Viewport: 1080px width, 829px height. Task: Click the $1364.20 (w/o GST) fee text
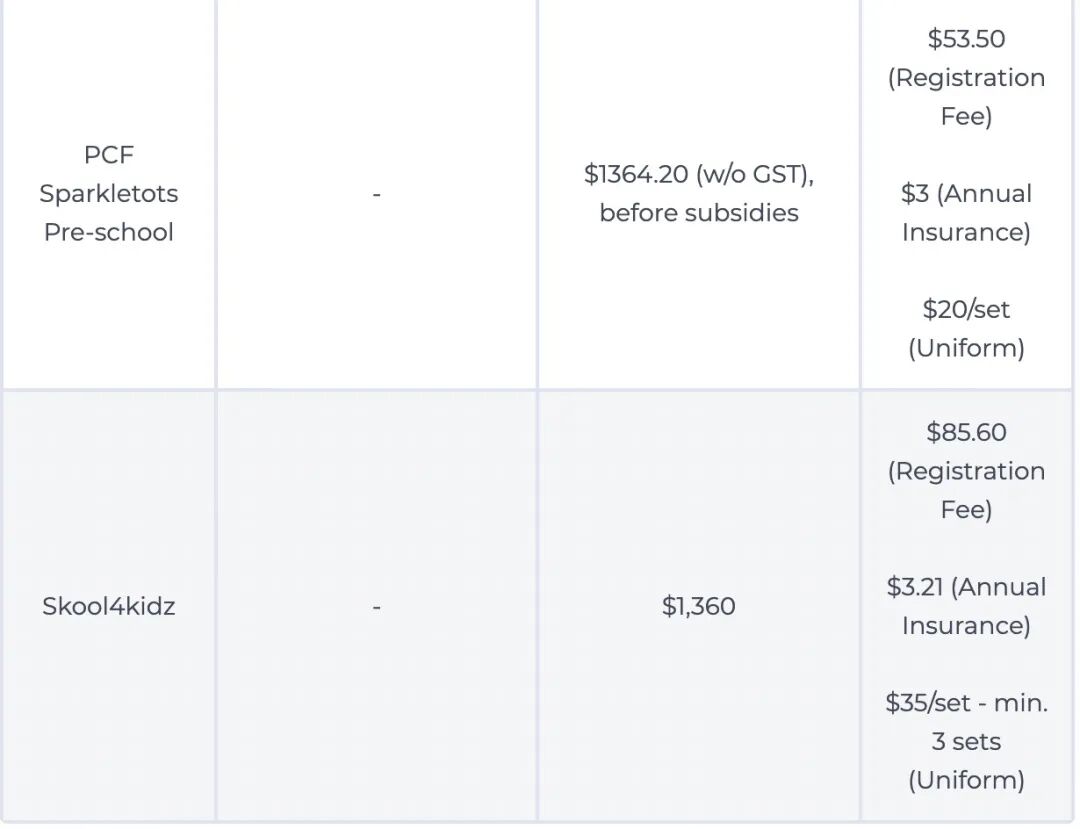pos(698,174)
